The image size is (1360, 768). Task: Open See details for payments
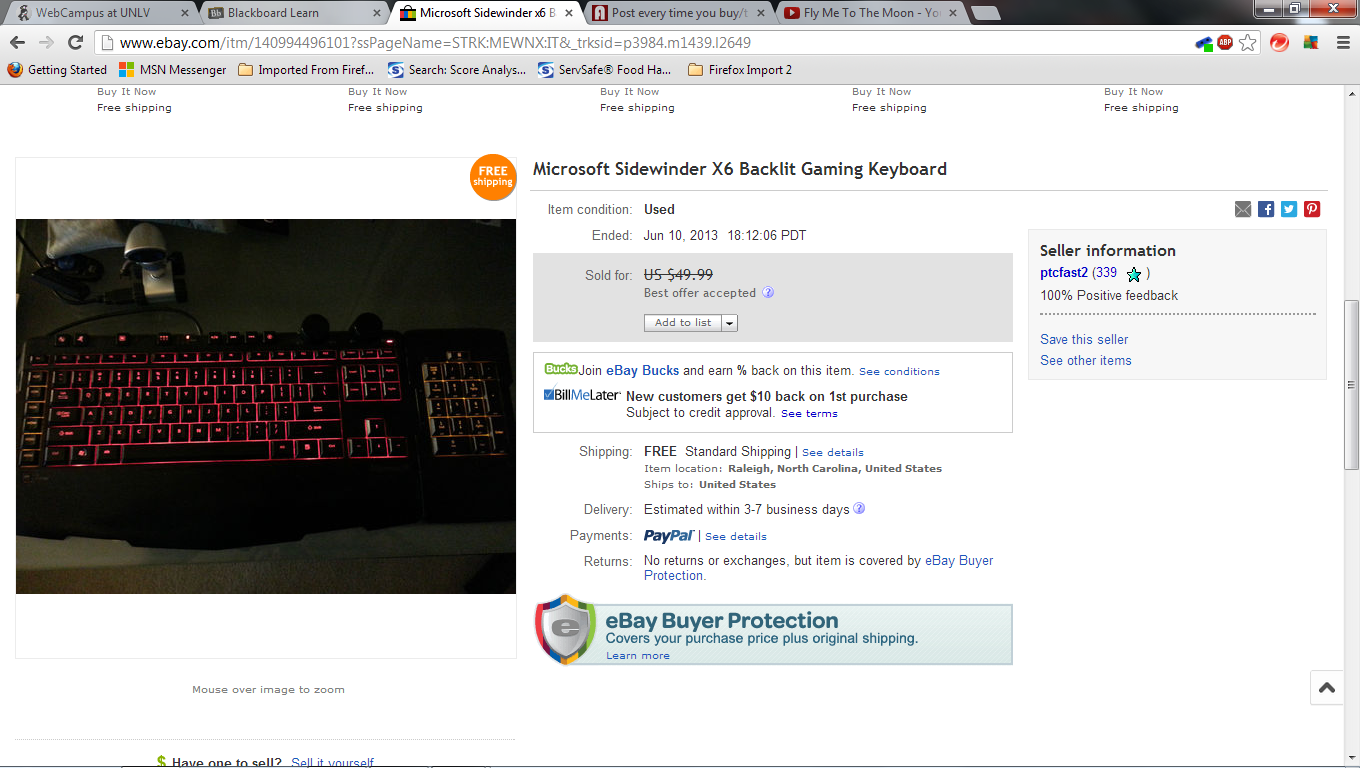[x=736, y=536]
